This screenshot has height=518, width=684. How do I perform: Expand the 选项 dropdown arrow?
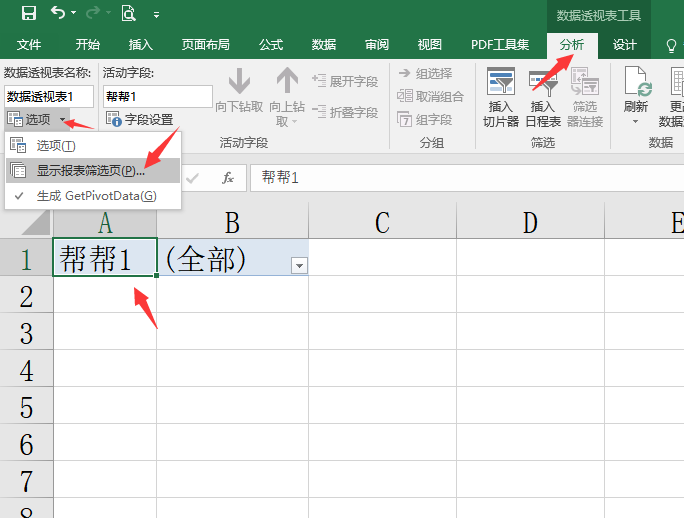pos(62,119)
